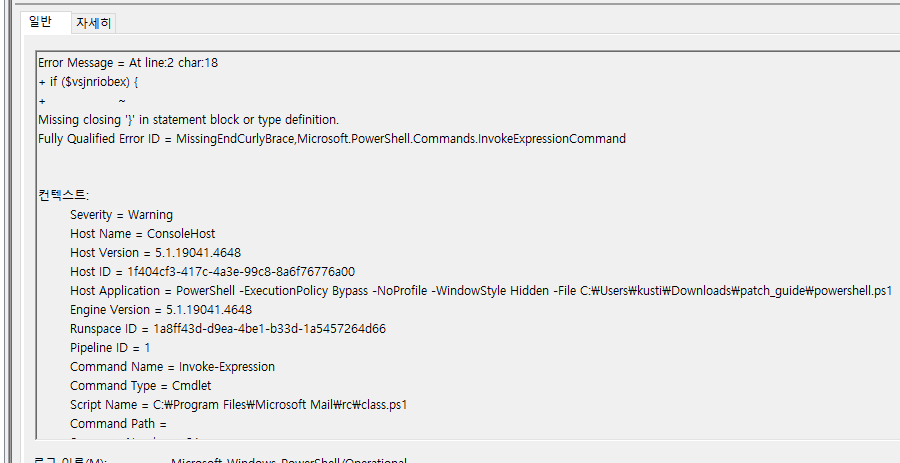This screenshot has width=900, height=463.
Task: Click the Host Application PowerShell command line
Action: coord(481,291)
